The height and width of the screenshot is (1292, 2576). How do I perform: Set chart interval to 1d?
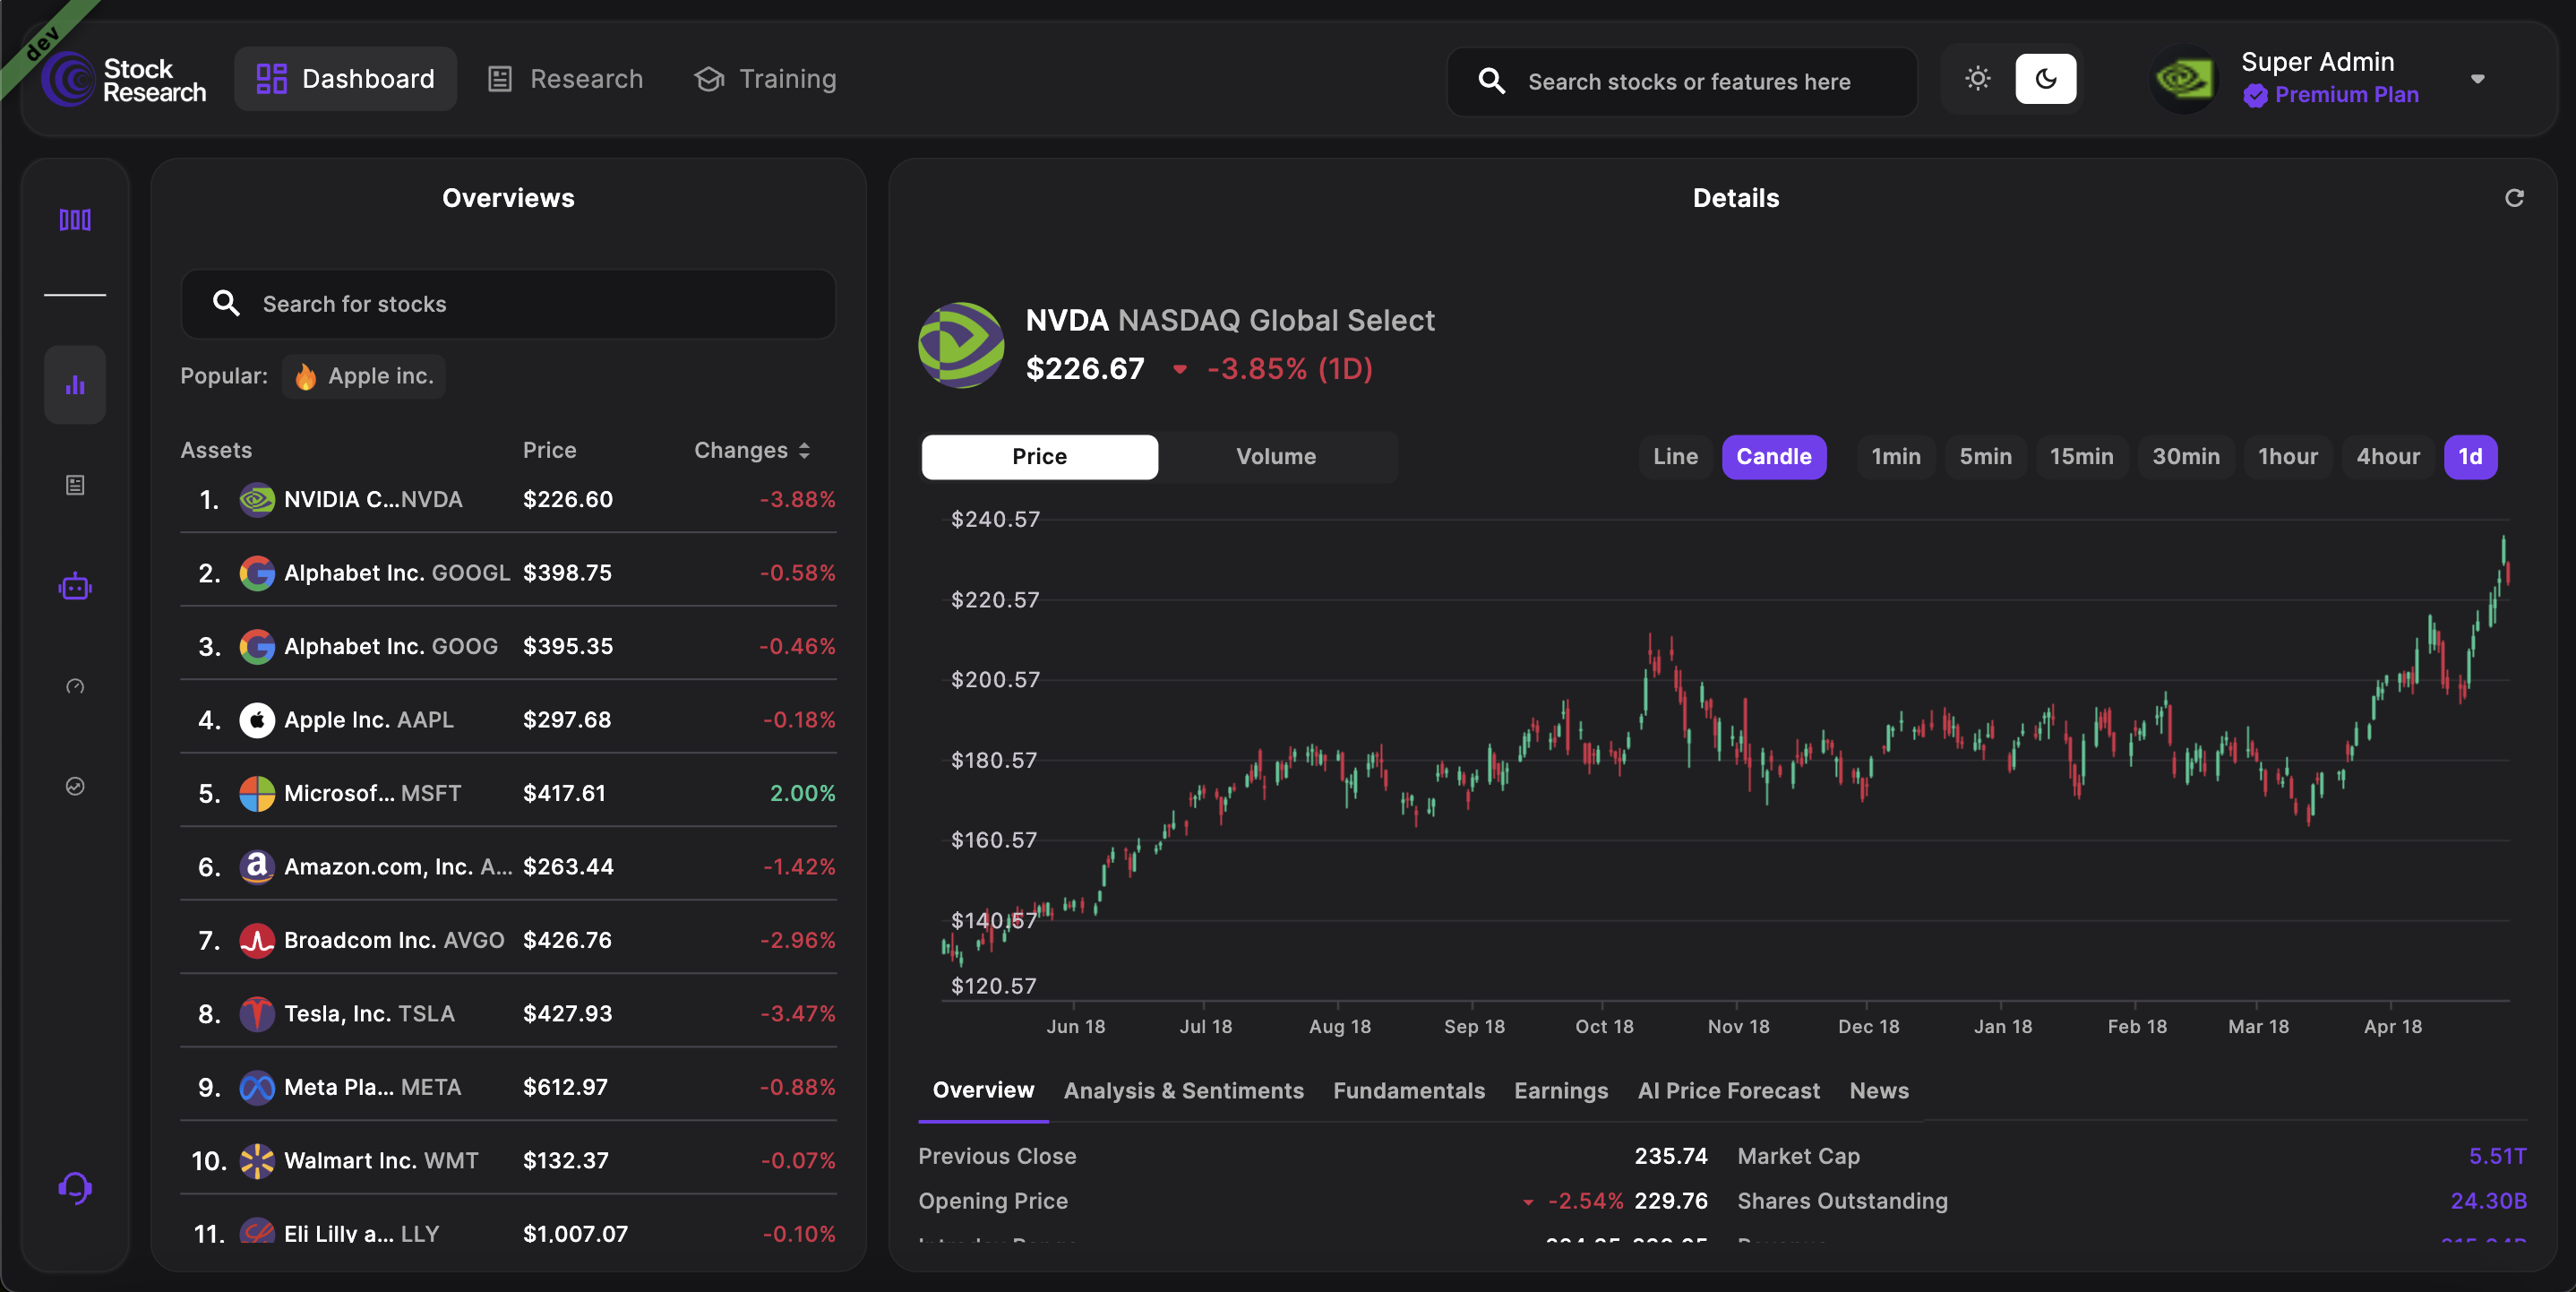coord(2470,457)
